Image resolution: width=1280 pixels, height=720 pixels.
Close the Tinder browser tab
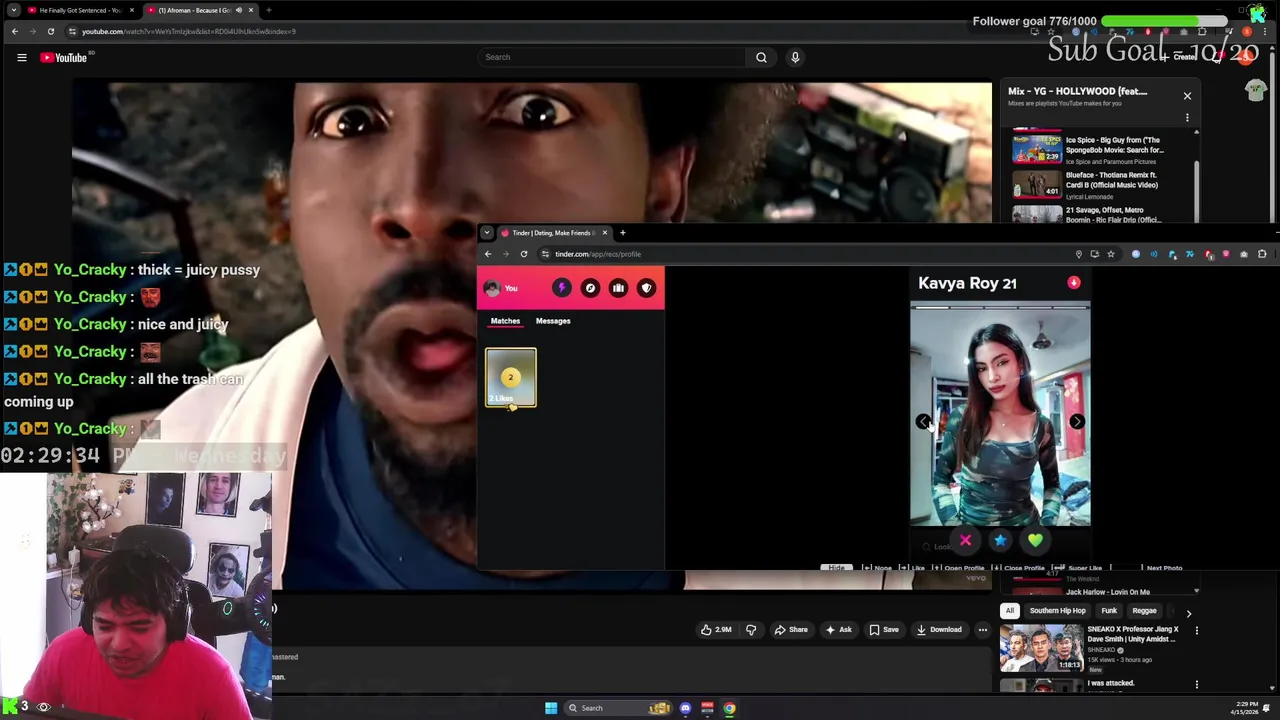point(604,233)
